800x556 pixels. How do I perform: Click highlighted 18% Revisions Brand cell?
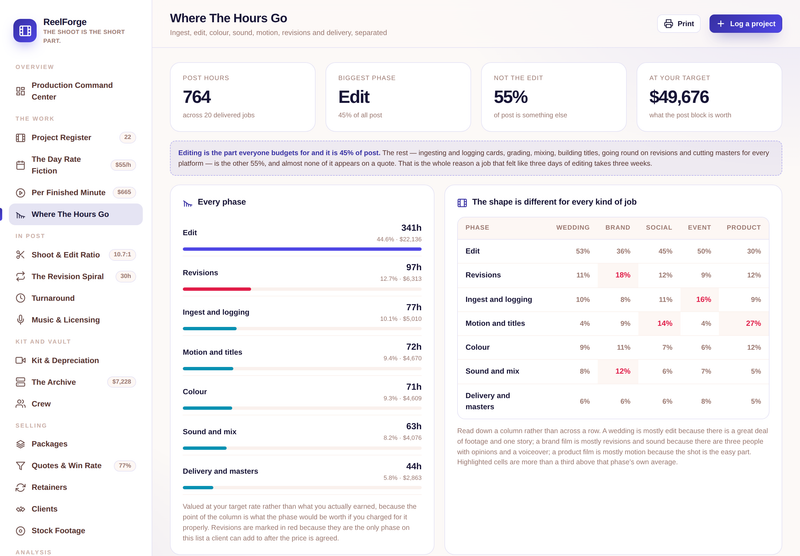coord(618,275)
